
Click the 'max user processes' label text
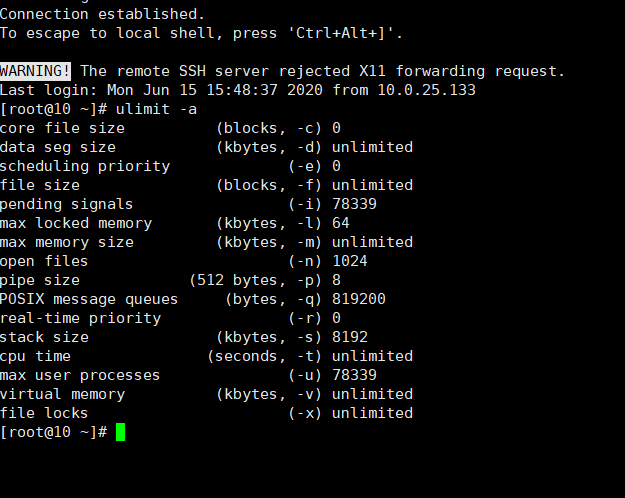click(x=80, y=376)
